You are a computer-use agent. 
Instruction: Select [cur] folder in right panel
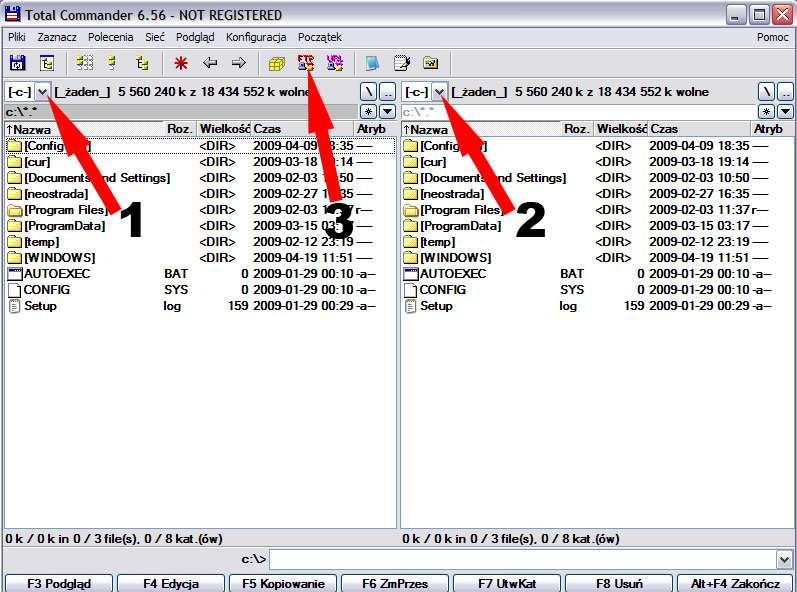pos(597,162)
